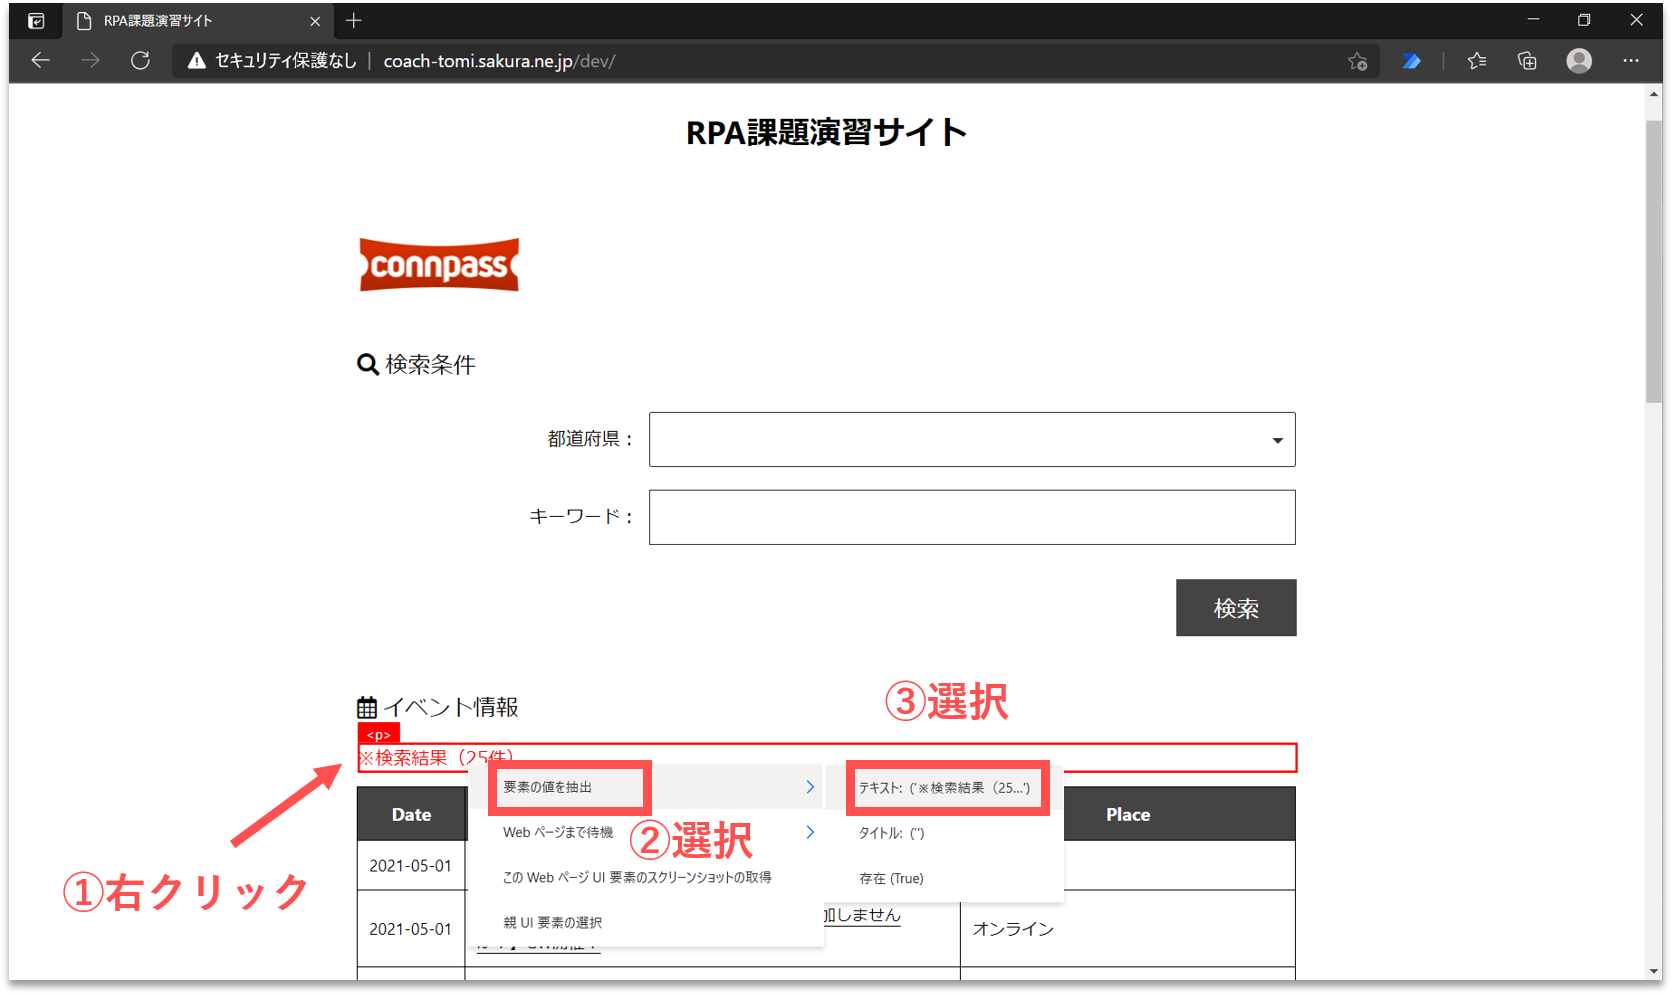
Task: Select 存在 (True) submenu option
Action: tap(891, 878)
